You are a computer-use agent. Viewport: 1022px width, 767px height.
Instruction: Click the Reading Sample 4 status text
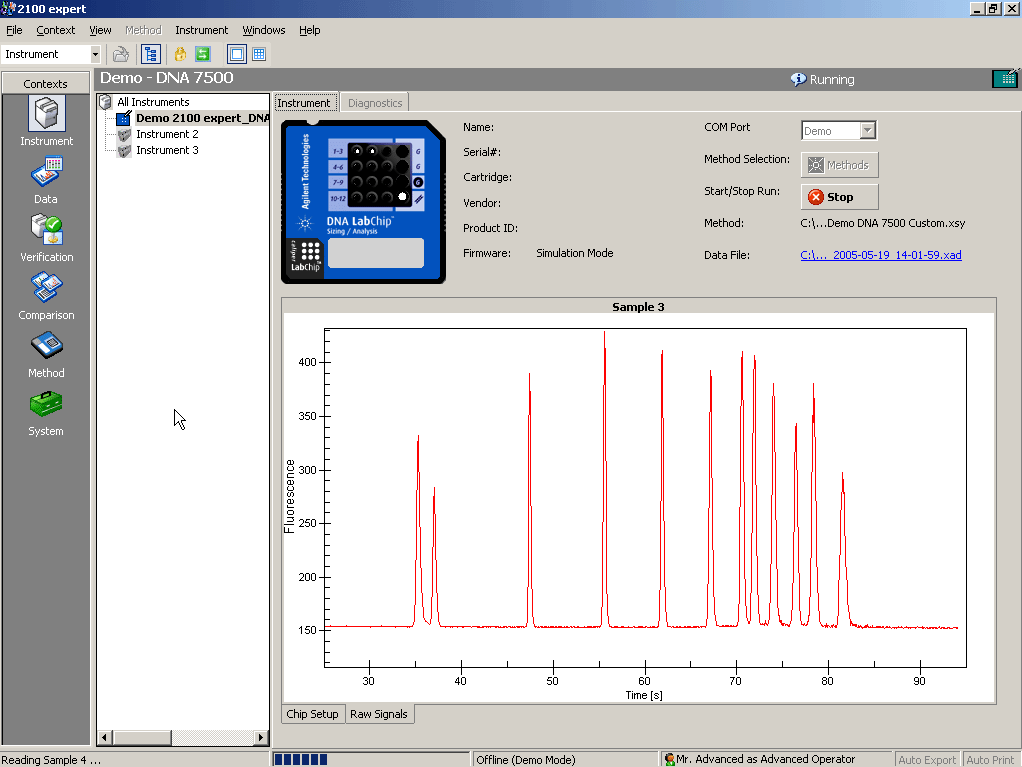click(51, 760)
